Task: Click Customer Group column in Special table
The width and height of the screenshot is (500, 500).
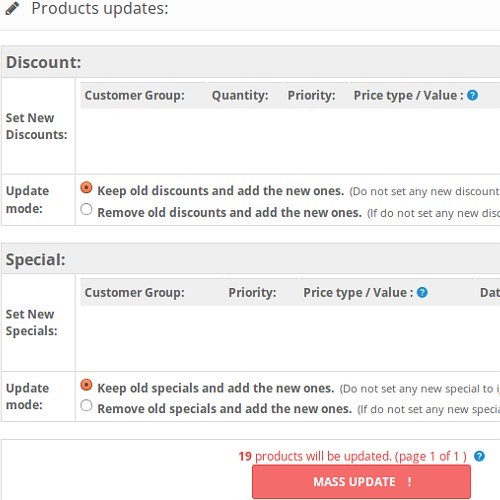Action: click(134, 292)
